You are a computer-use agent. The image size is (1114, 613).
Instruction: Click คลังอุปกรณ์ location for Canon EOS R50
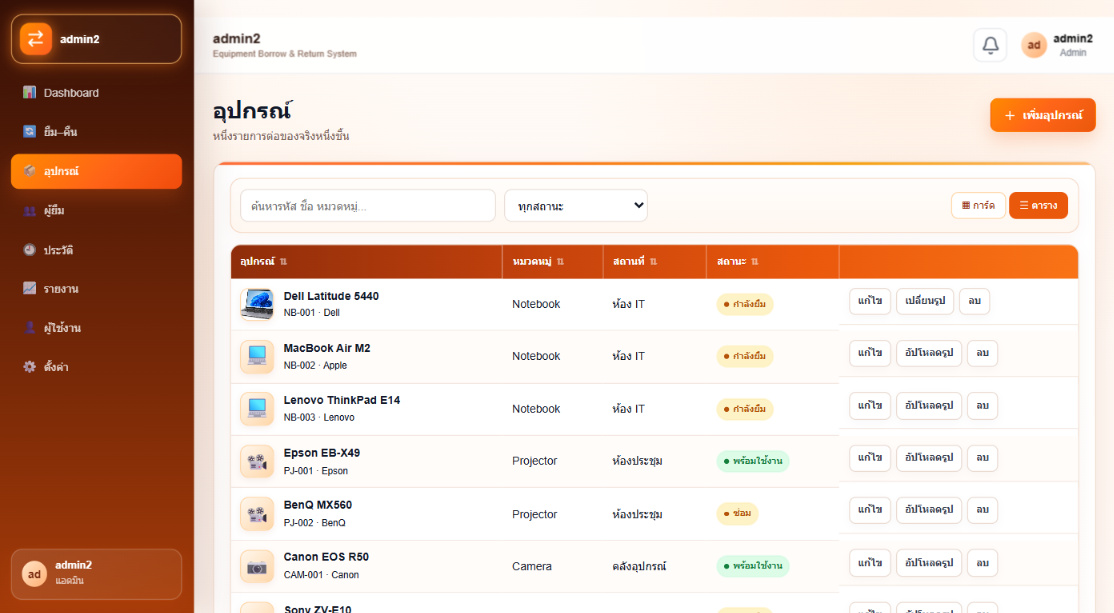coord(639,566)
